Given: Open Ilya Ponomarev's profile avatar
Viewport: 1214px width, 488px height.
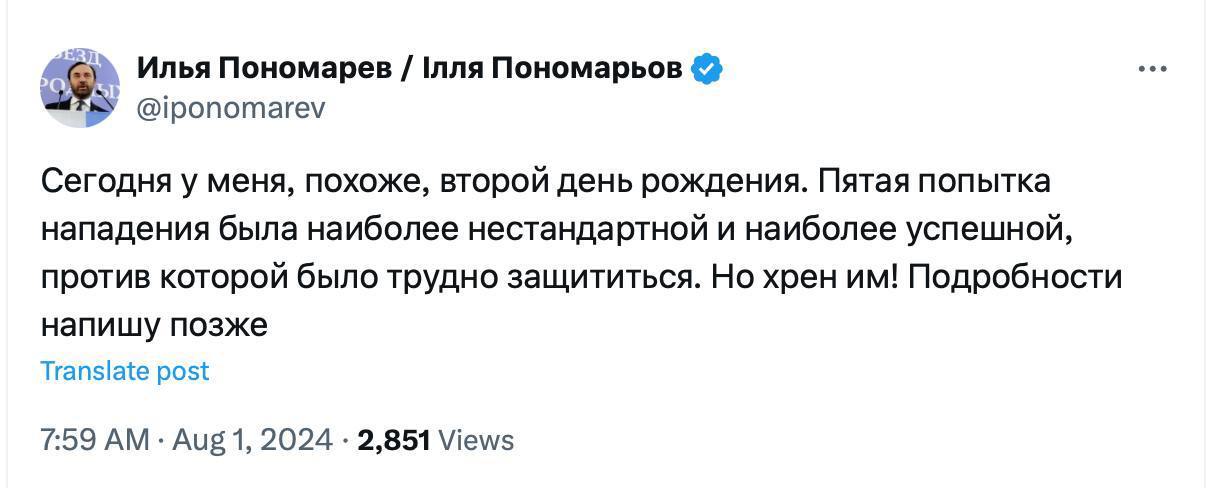Looking at the screenshot, I should pyautogui.click(x=81, y=88).
